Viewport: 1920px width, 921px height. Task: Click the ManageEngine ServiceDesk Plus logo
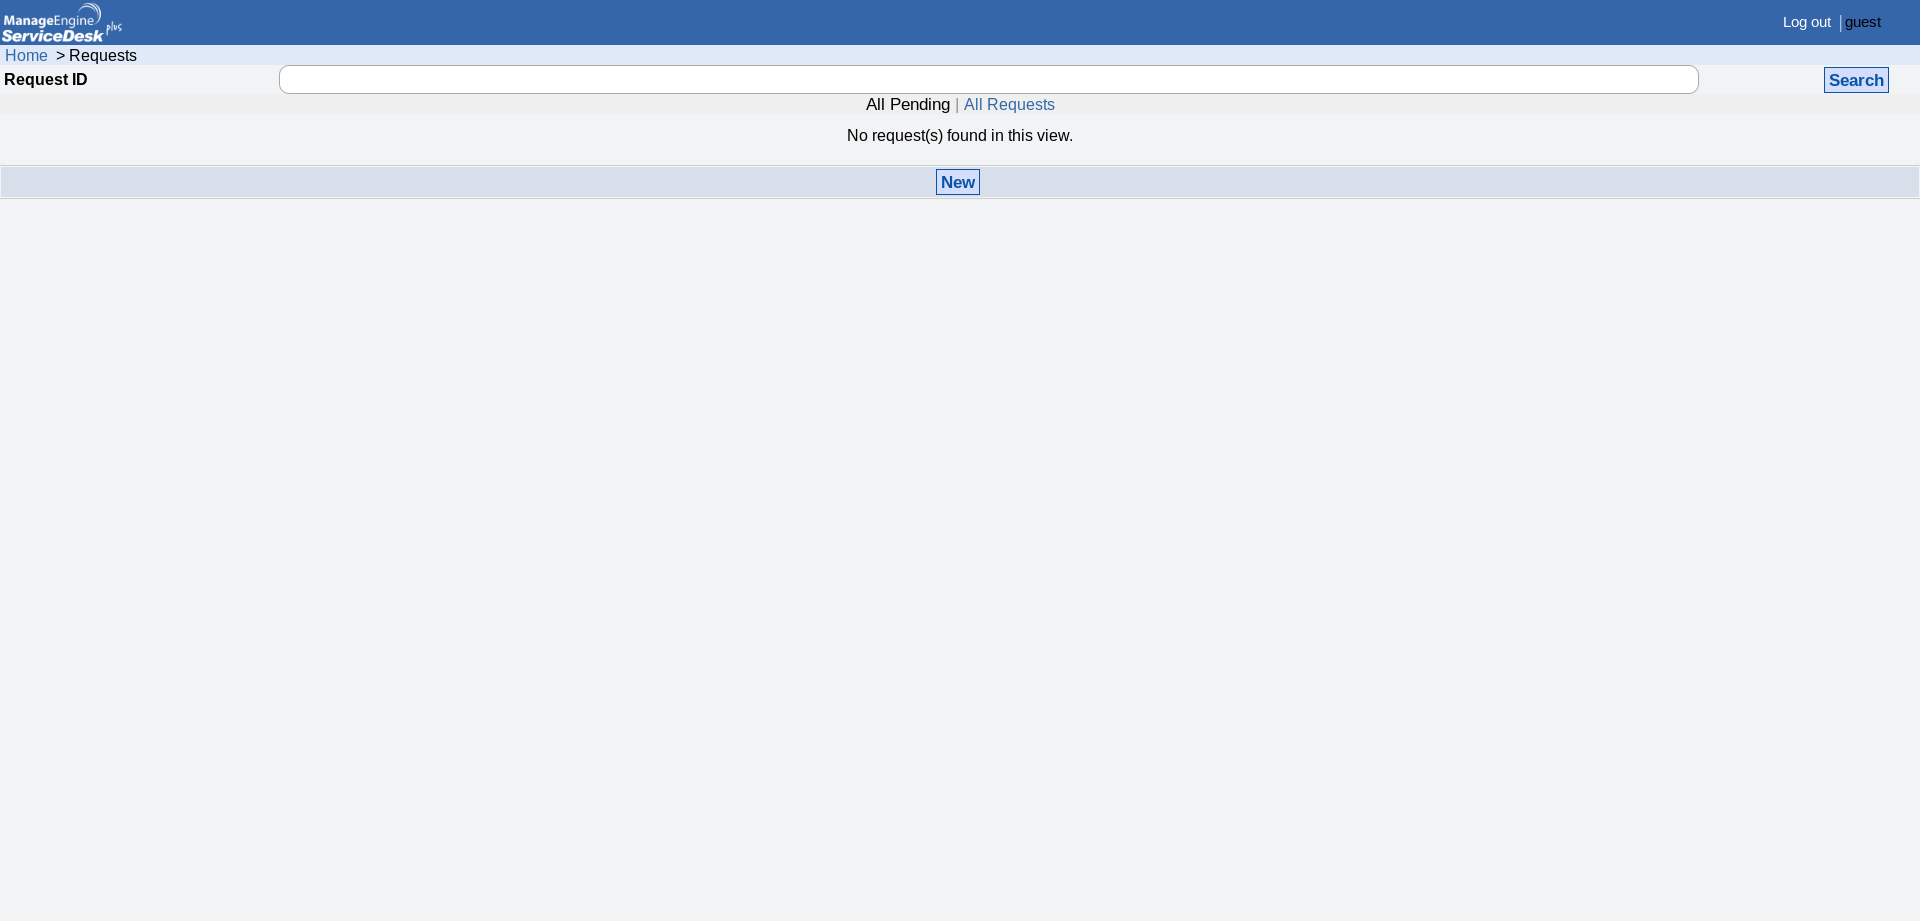(60, 22)
